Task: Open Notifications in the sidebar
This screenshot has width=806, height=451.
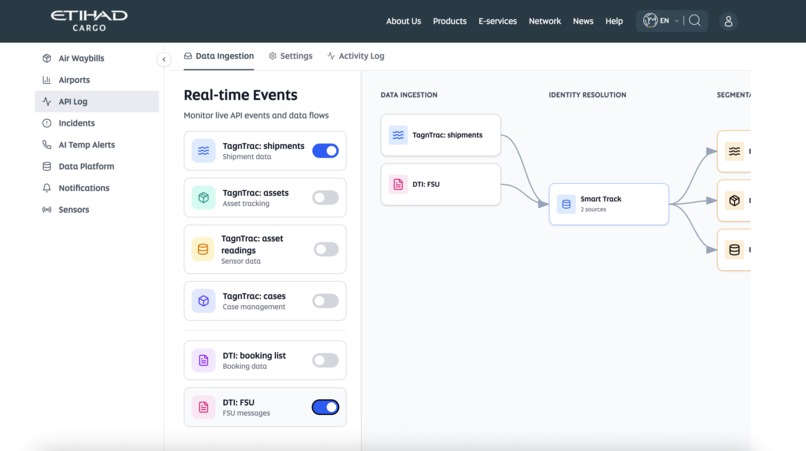Action: tap(97, 188)
